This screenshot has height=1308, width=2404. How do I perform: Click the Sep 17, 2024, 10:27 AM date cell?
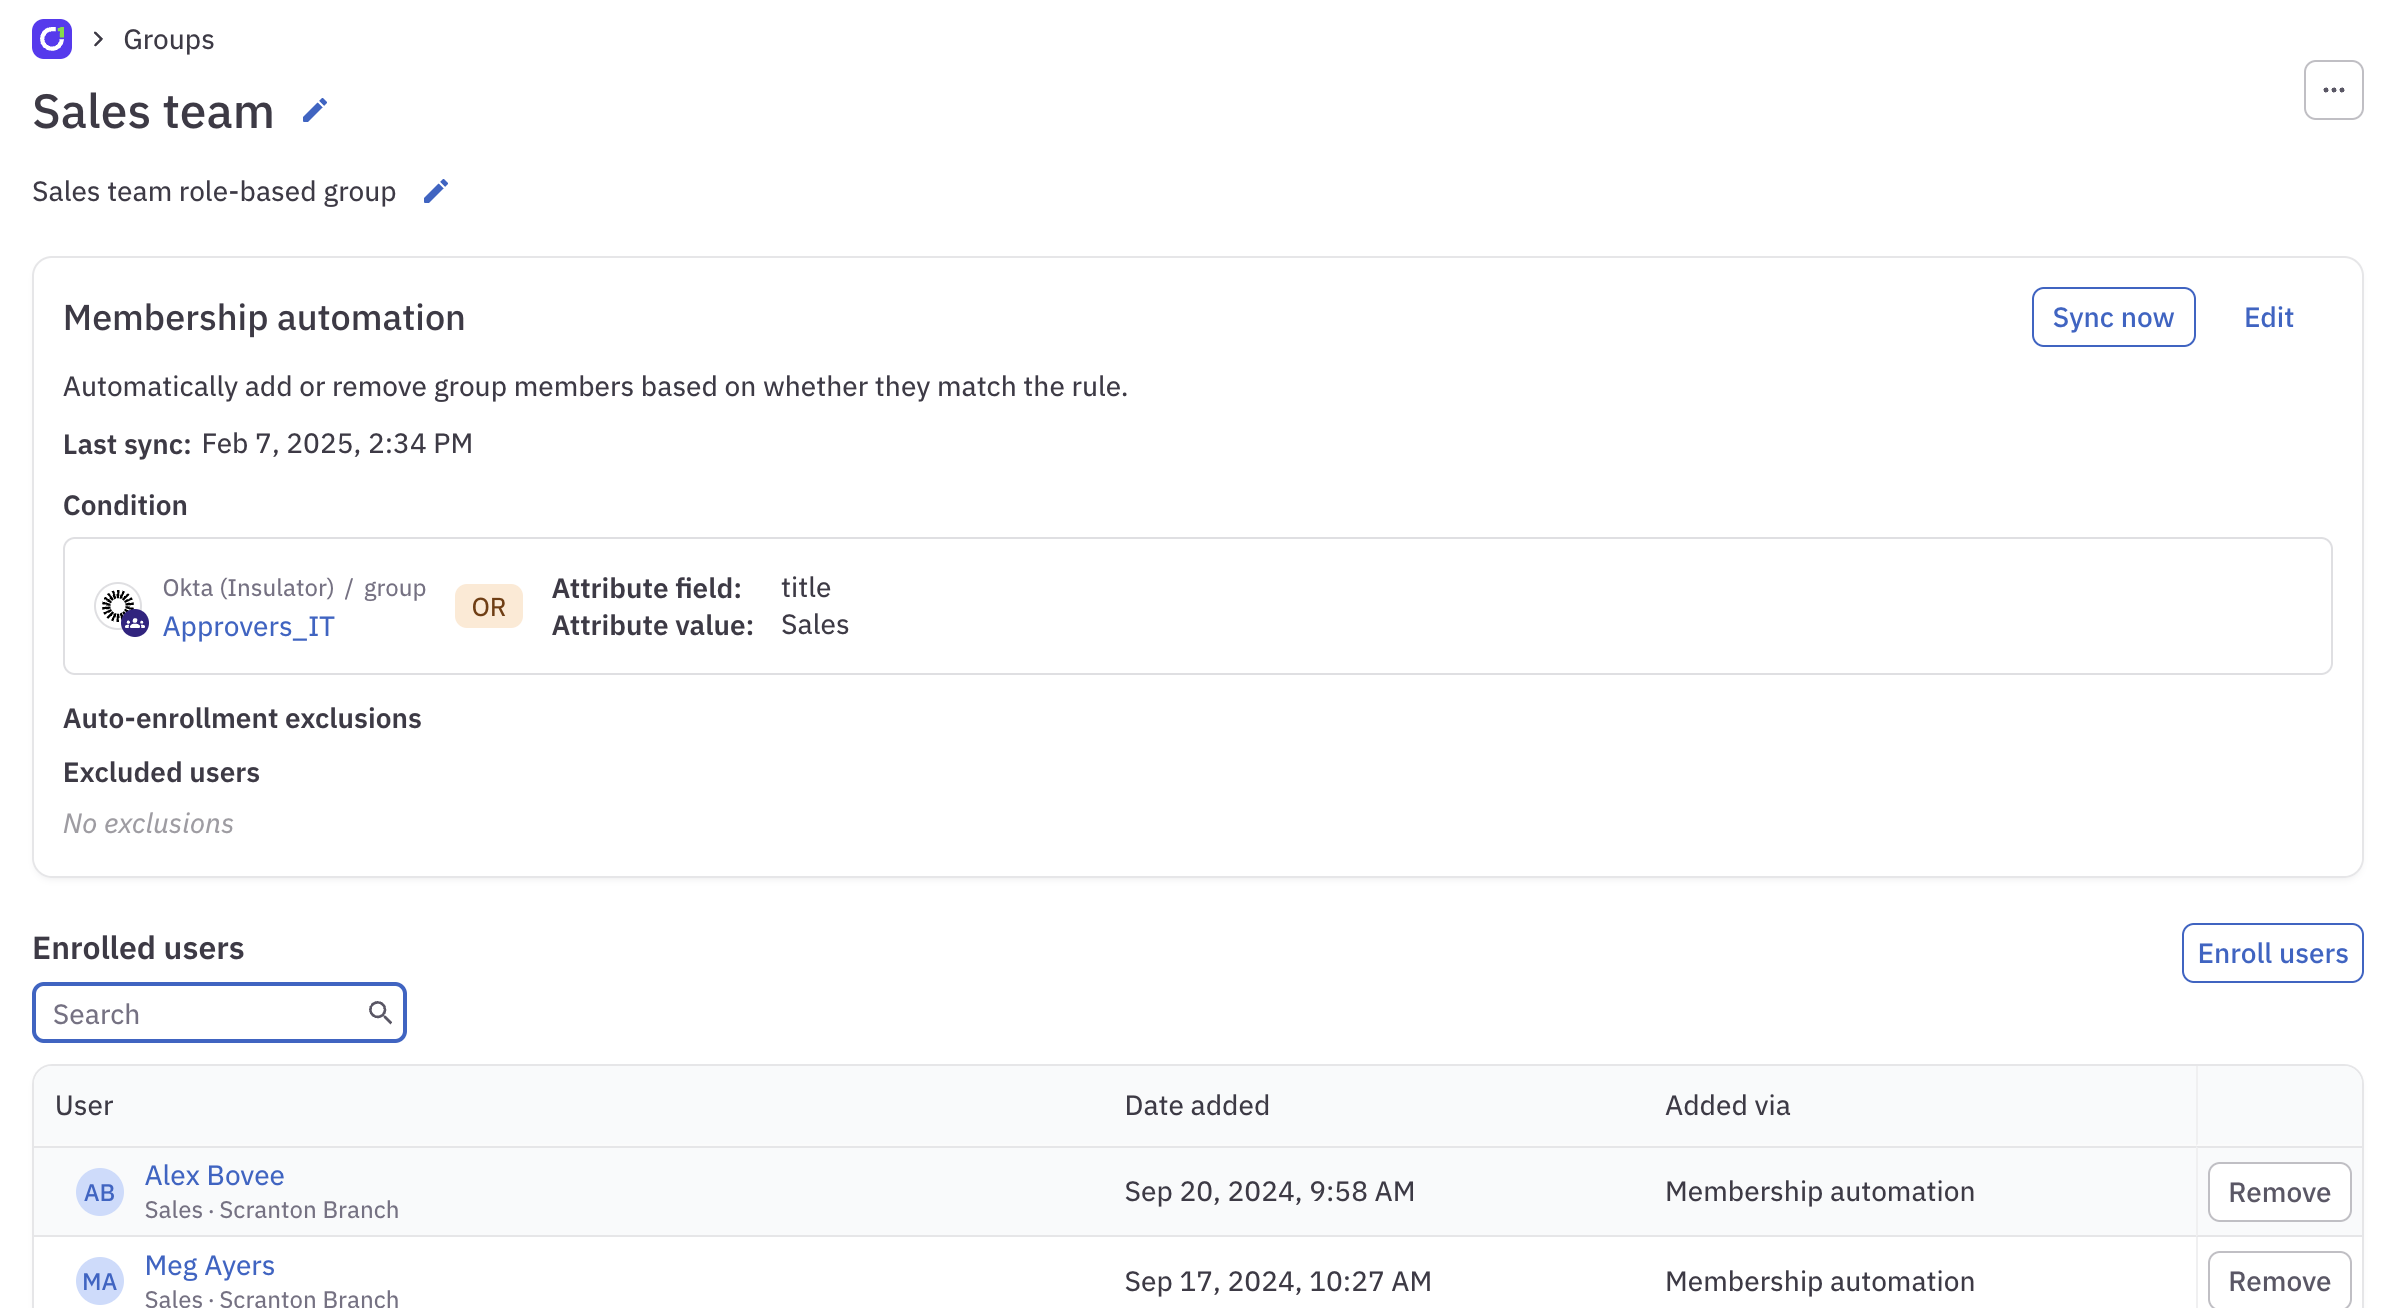click(1277, 1281)
